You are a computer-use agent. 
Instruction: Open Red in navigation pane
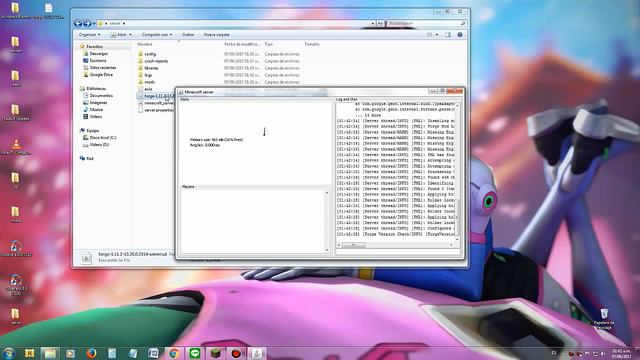(x=90, y=158)
